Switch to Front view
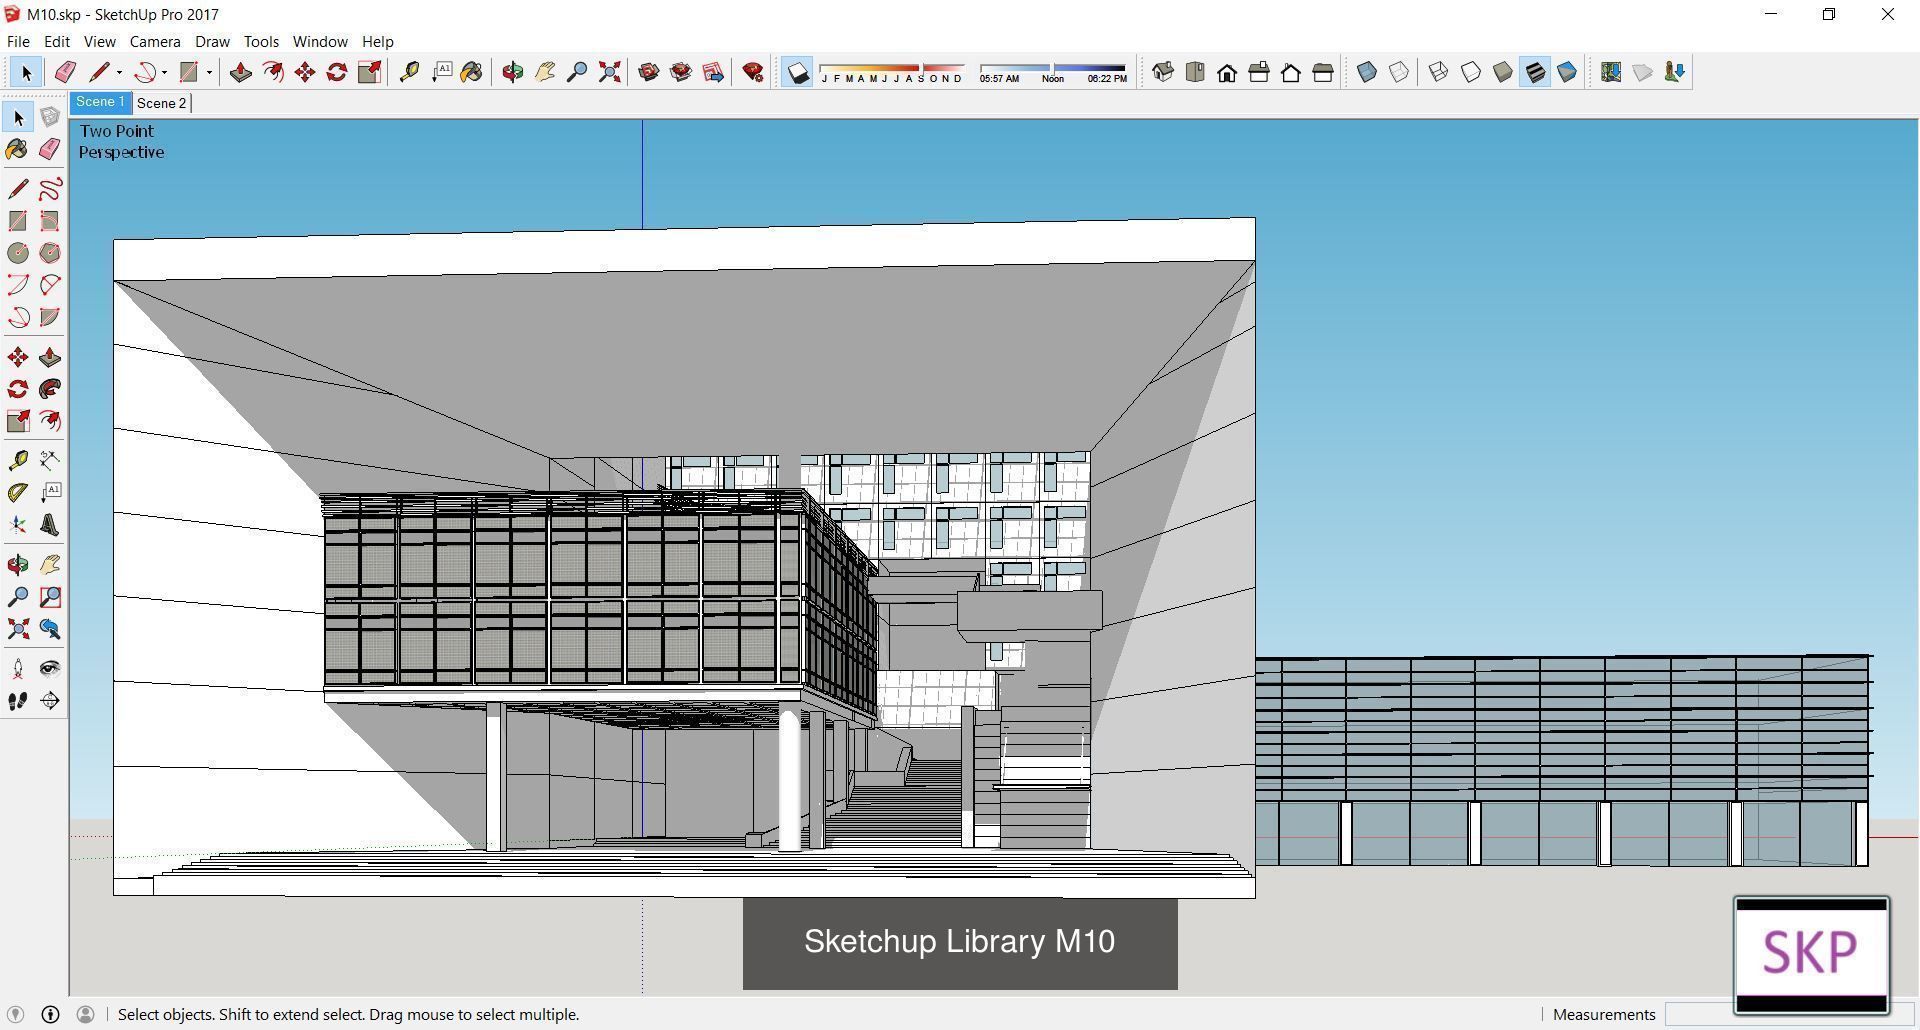The height and width of the screenshot is (1030, 1920). (x=1227, y=72)
